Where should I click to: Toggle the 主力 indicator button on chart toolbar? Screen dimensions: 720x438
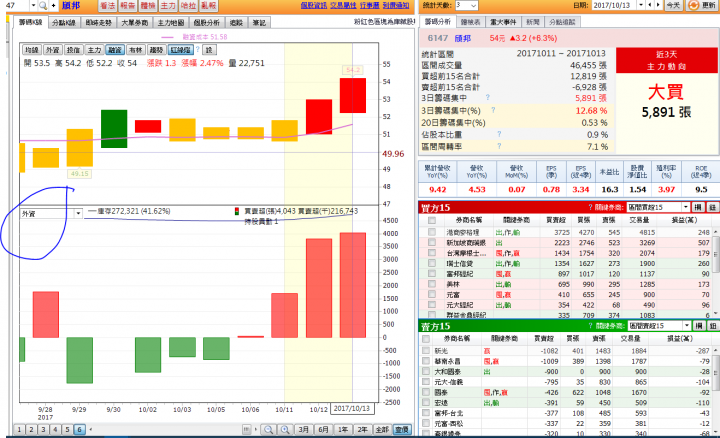click(x=94, y=50)
